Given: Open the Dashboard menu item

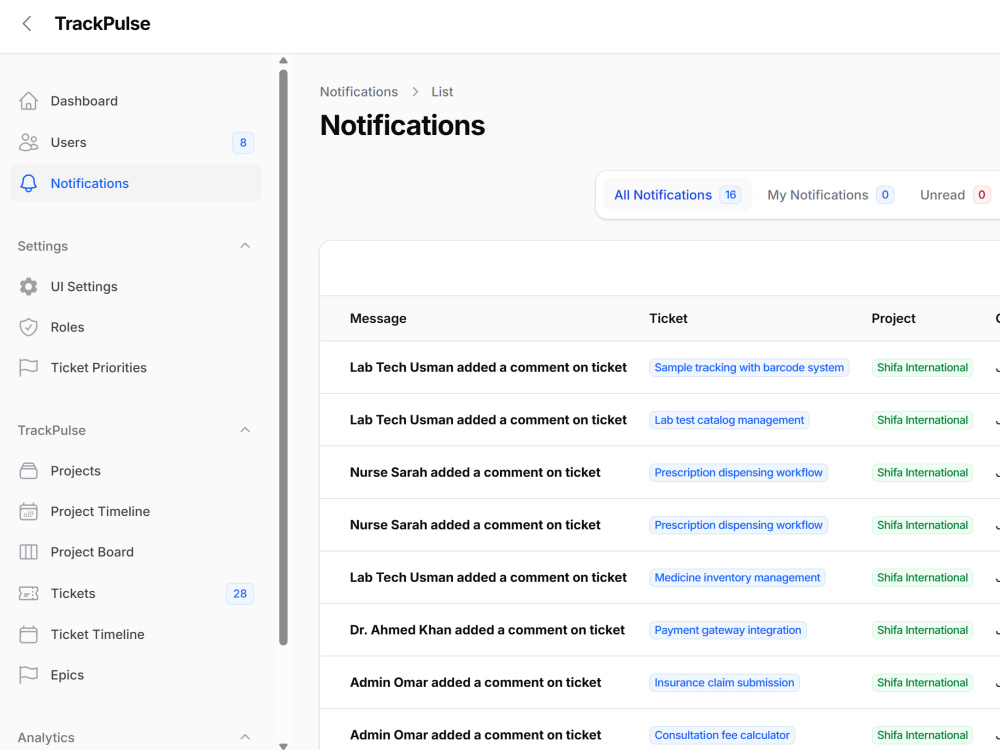Looking at the screenshot, I should pos(136,101).
